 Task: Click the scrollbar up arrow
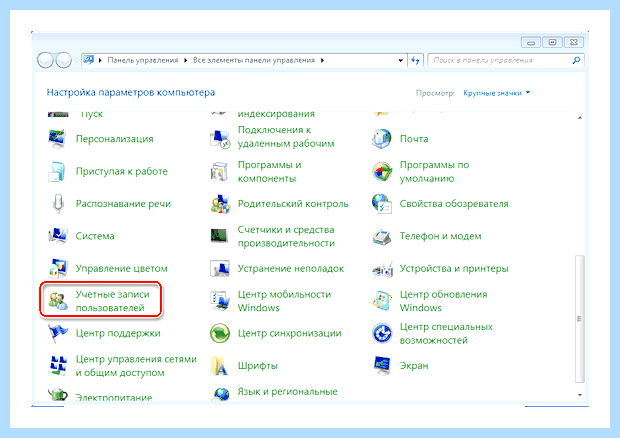pyautogui.click(x=579, y=118)
